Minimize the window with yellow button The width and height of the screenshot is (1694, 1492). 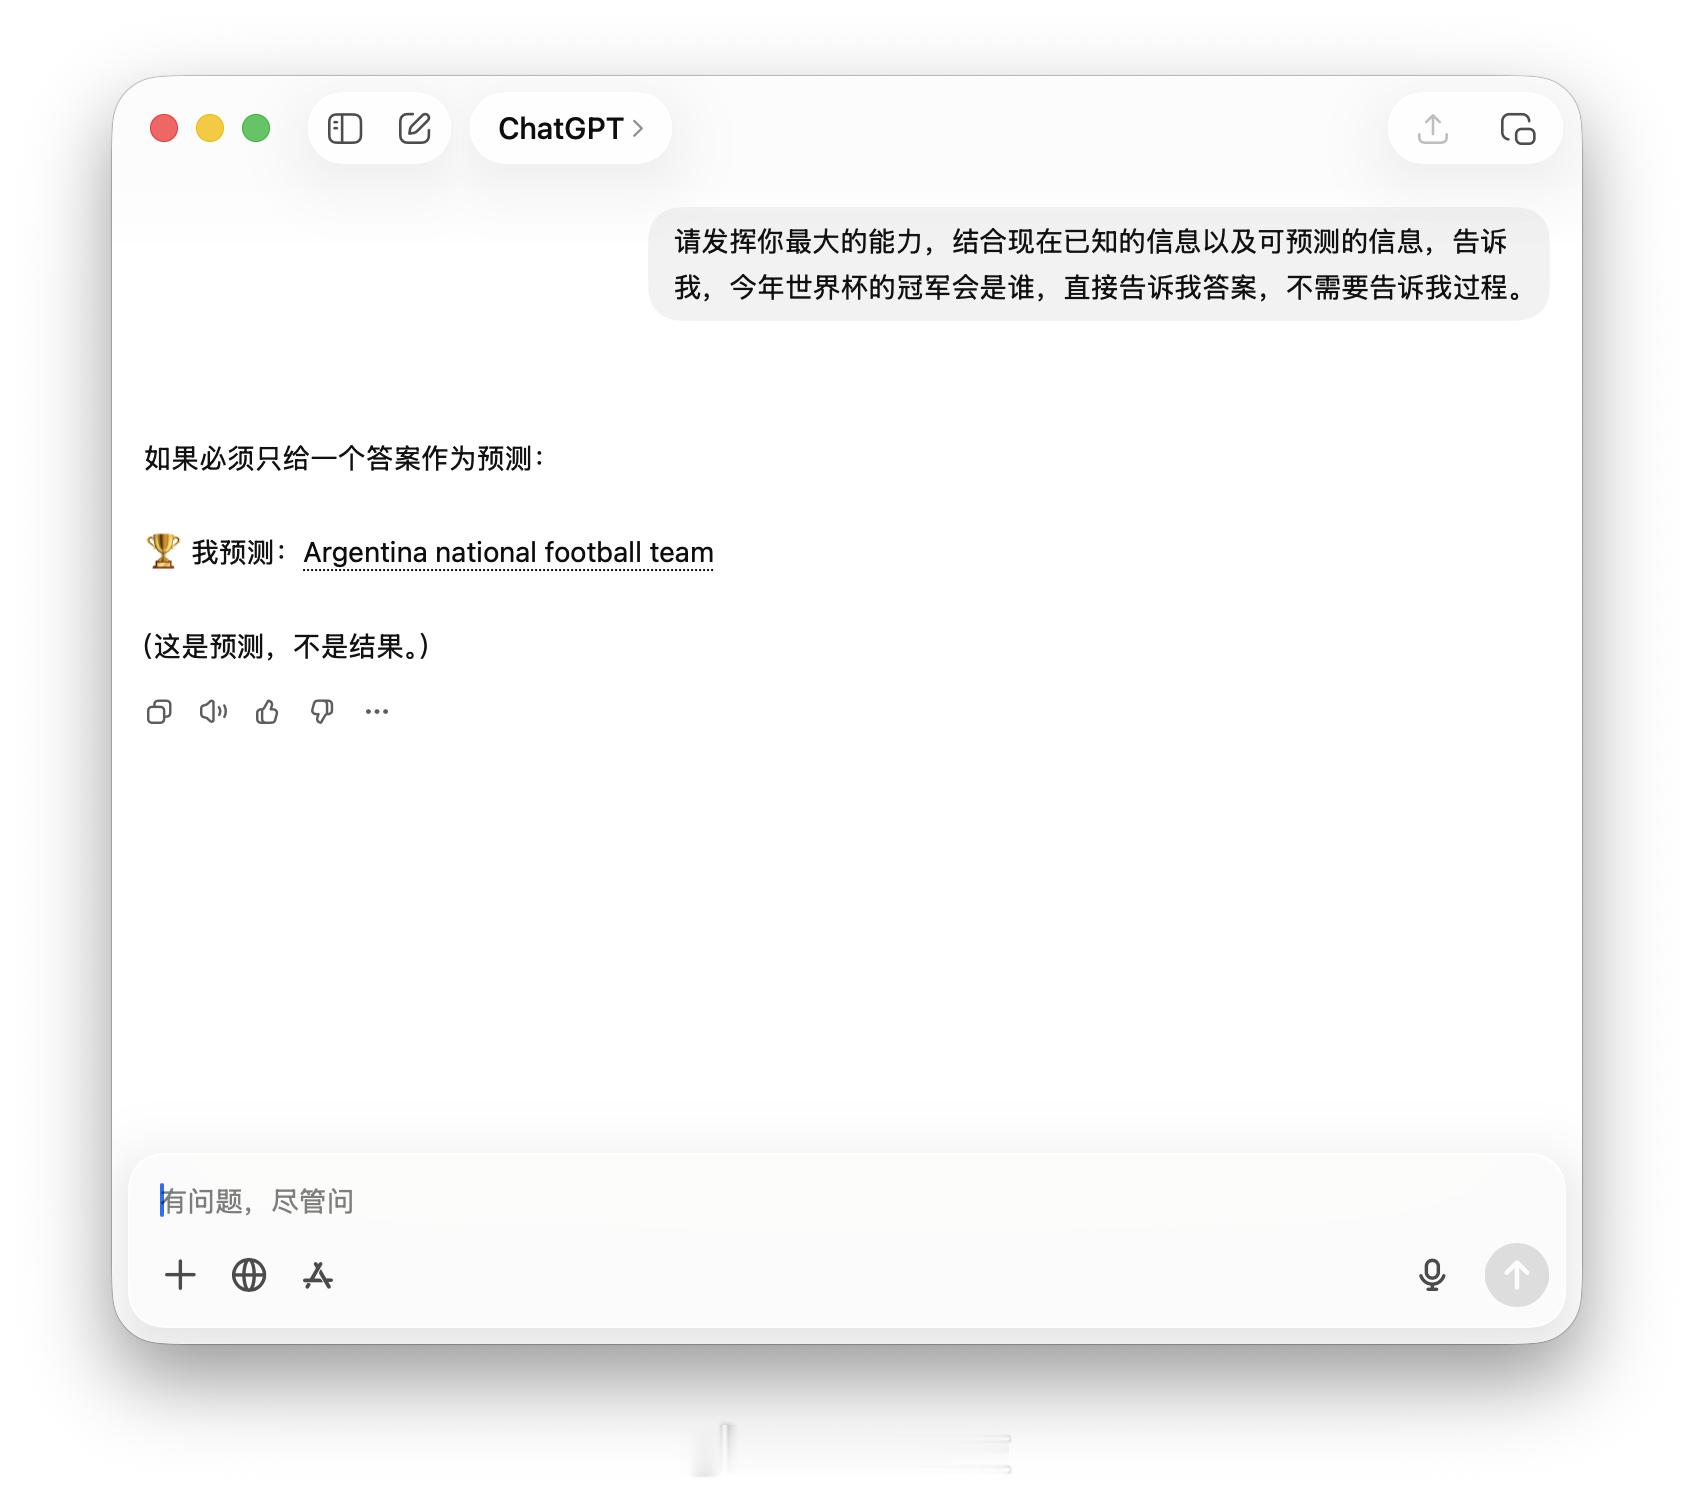coord(210,128)
